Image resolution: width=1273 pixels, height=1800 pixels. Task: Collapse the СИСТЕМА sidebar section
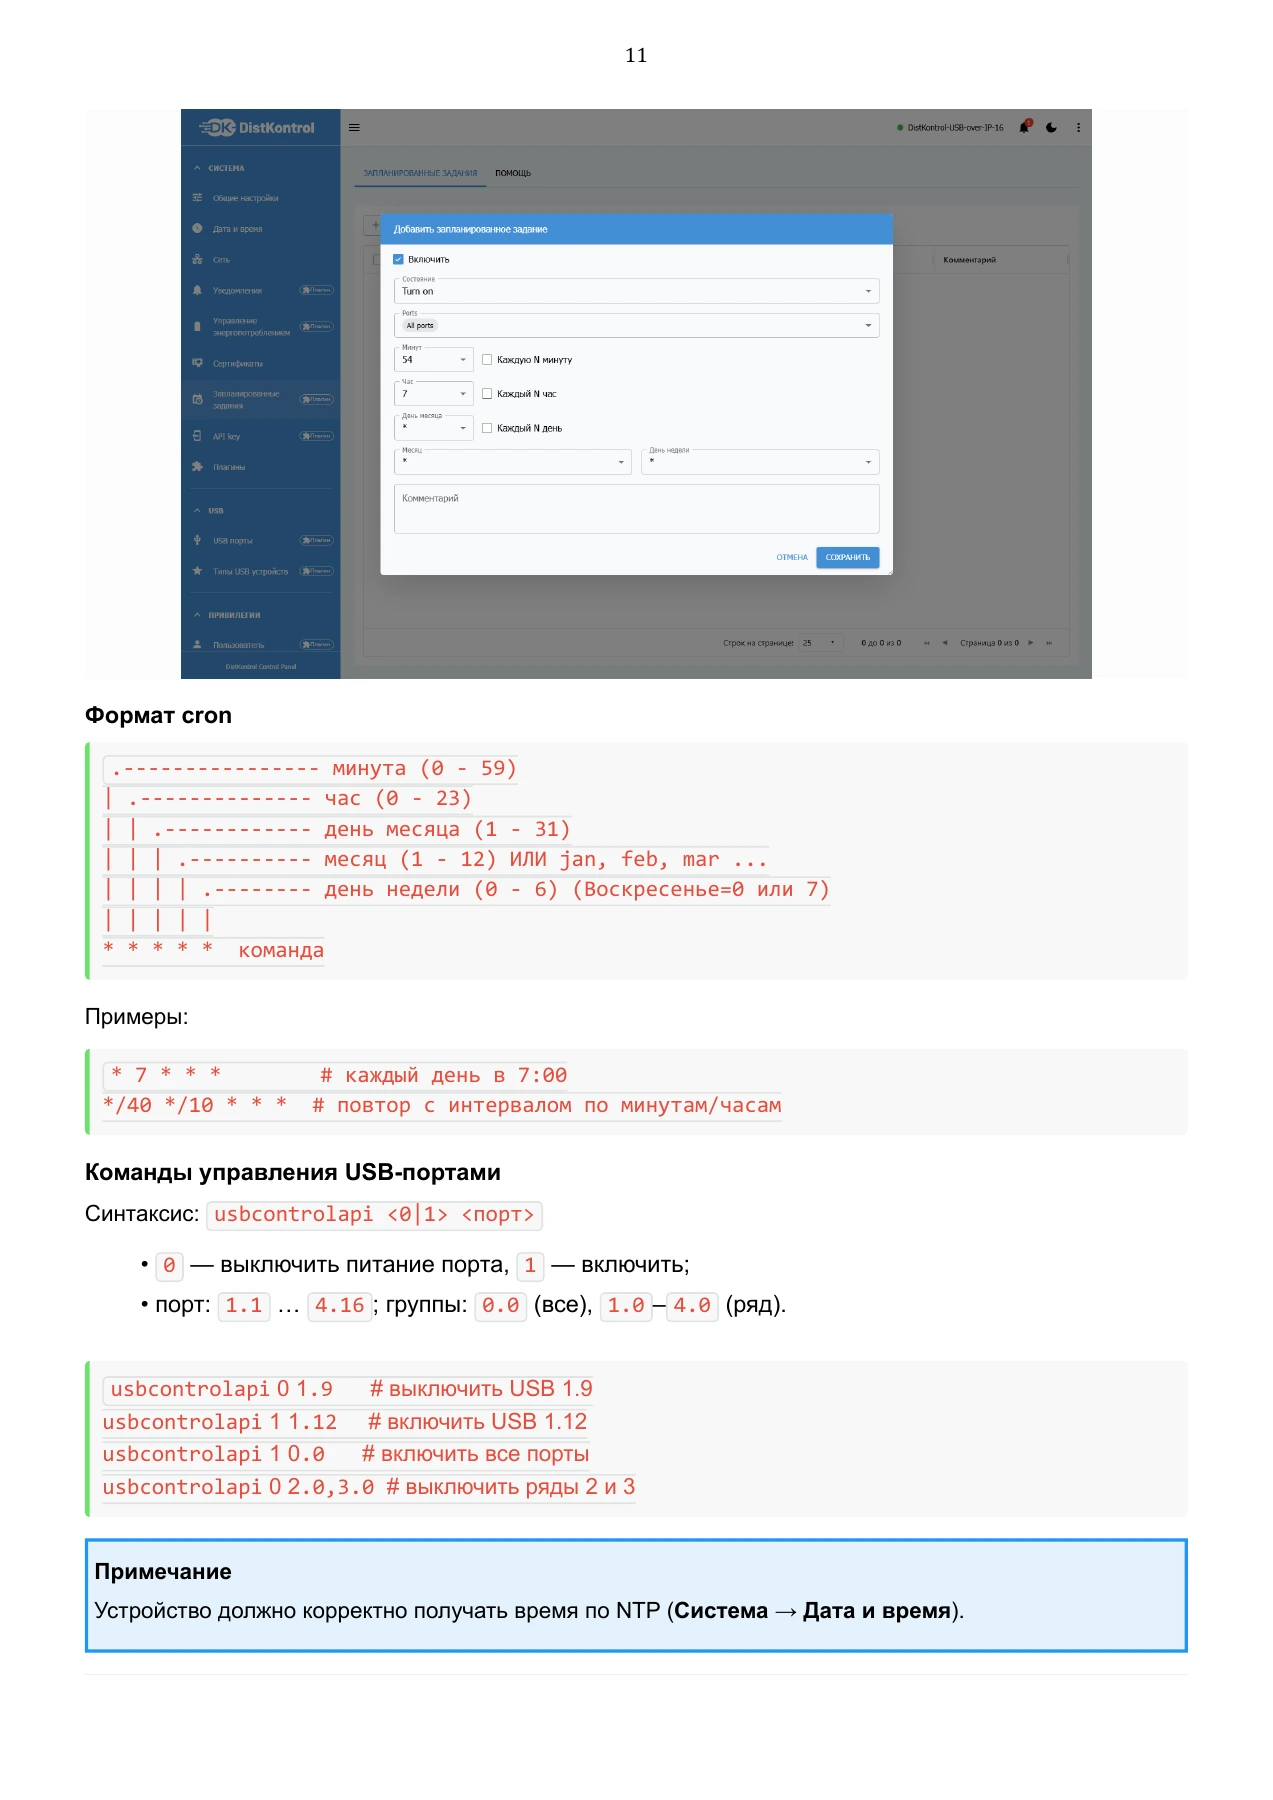(197, 168)
